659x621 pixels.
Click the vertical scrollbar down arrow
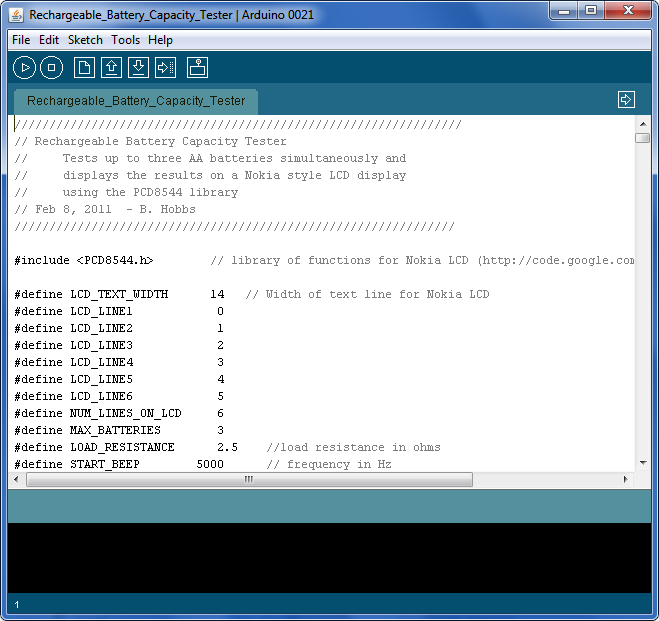click(643, 463)
